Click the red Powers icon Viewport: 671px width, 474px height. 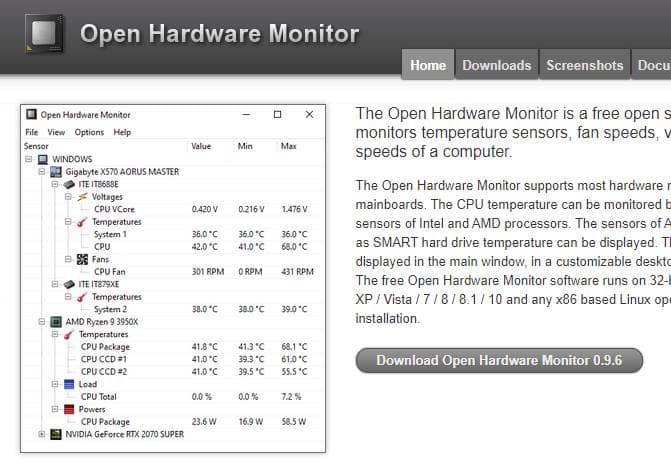[x=69, y=409]
